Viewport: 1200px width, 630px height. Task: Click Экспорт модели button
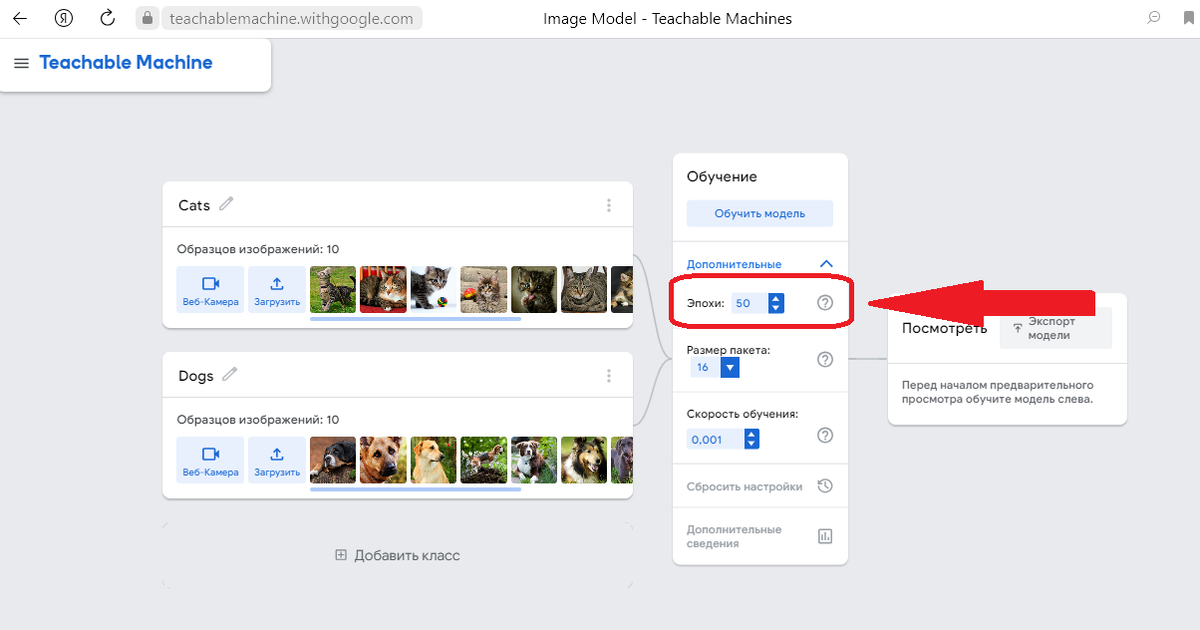tap(1056, 328)
